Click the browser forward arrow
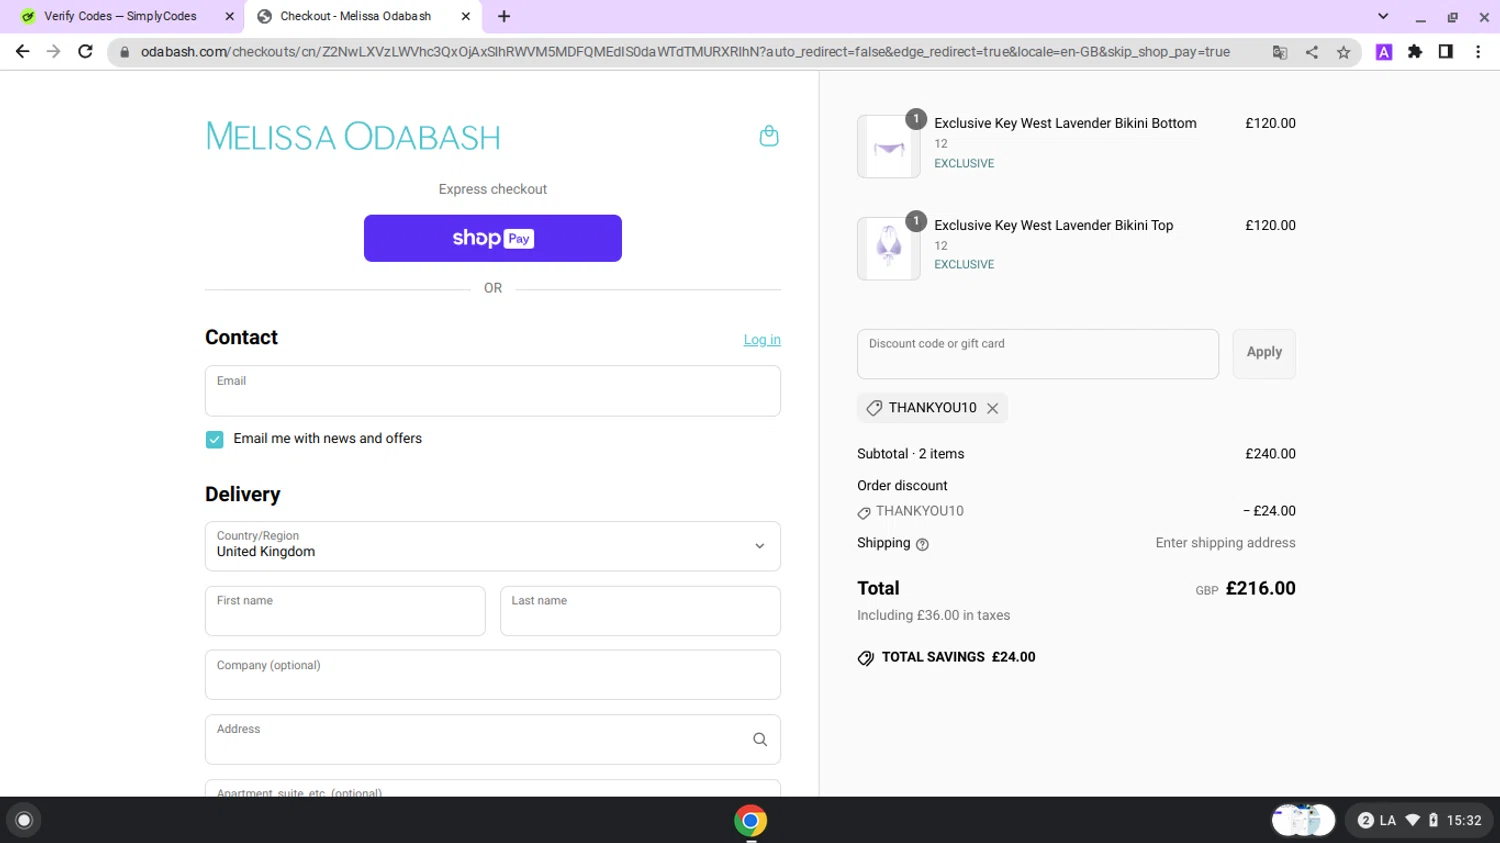The width and height of the screenshot is (1500, 843). pyautogui.click(x=54, y=52)
